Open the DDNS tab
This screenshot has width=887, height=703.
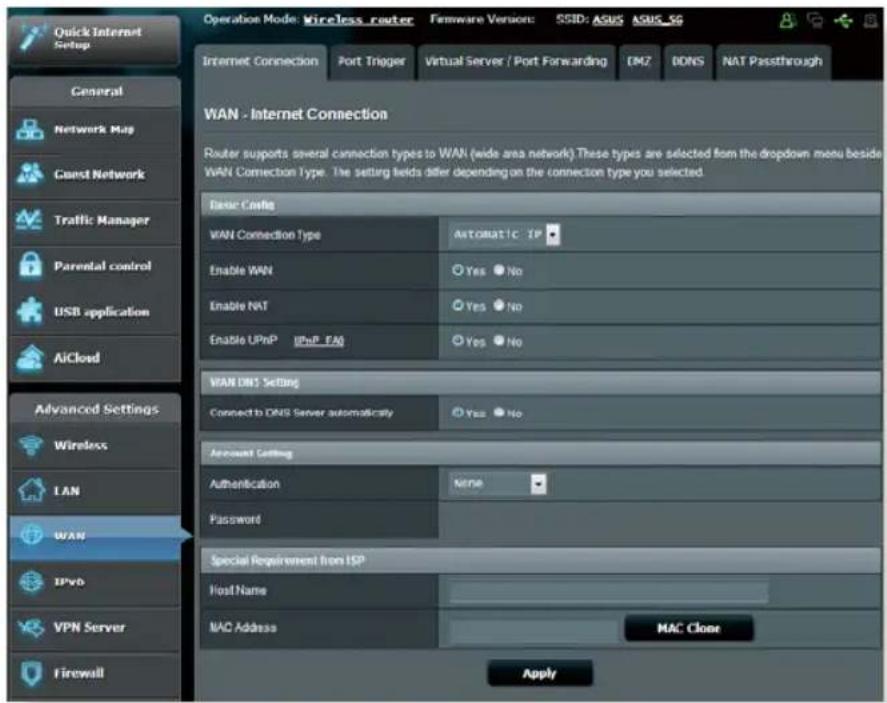(688, 61)
